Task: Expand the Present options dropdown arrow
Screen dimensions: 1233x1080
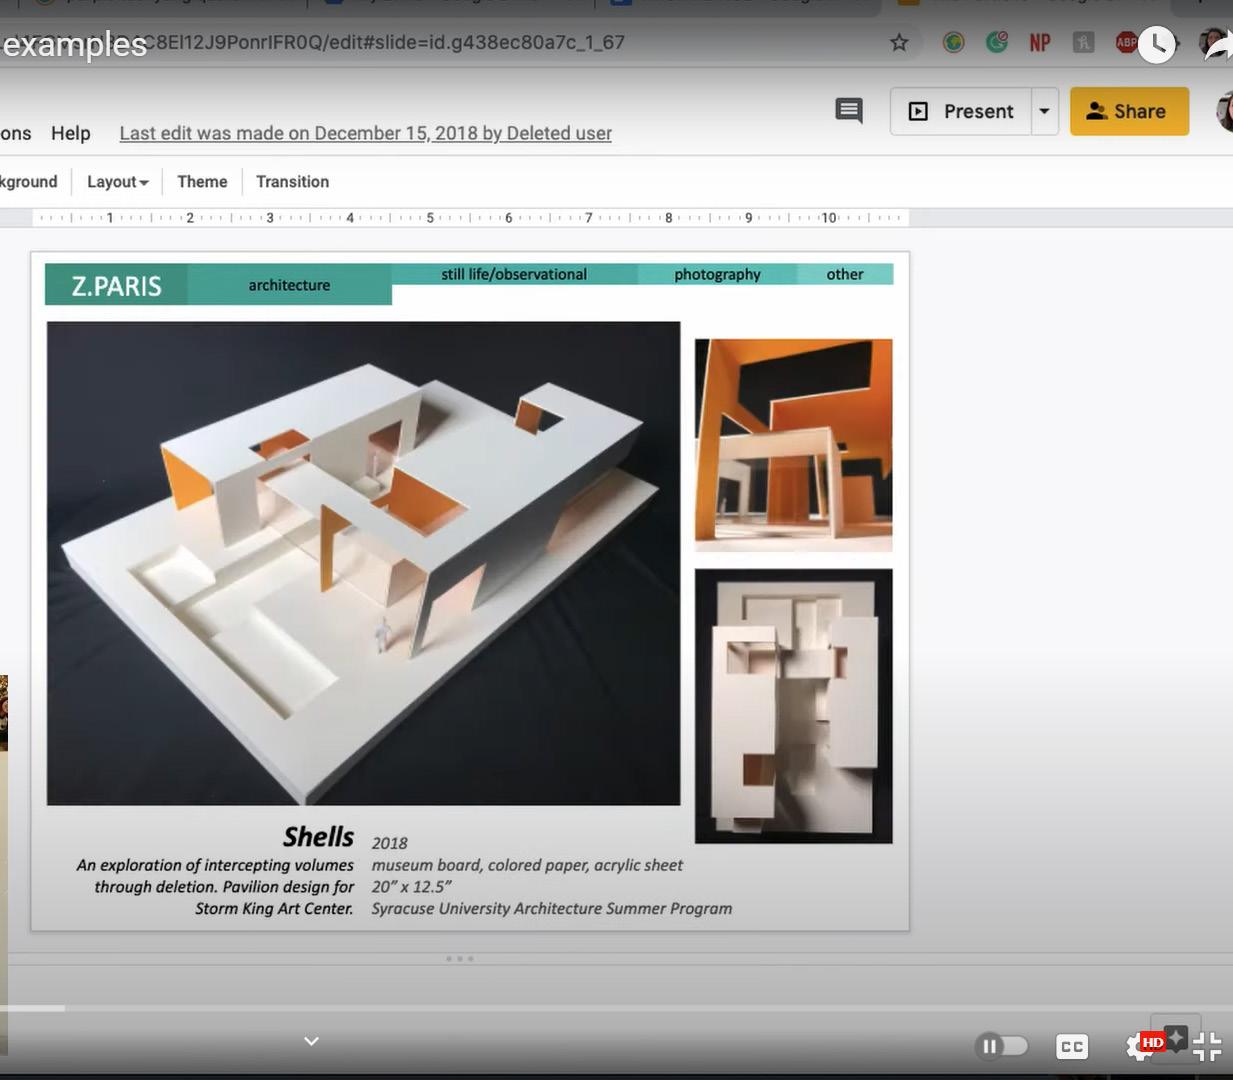Action: (x=1044, y=111)
